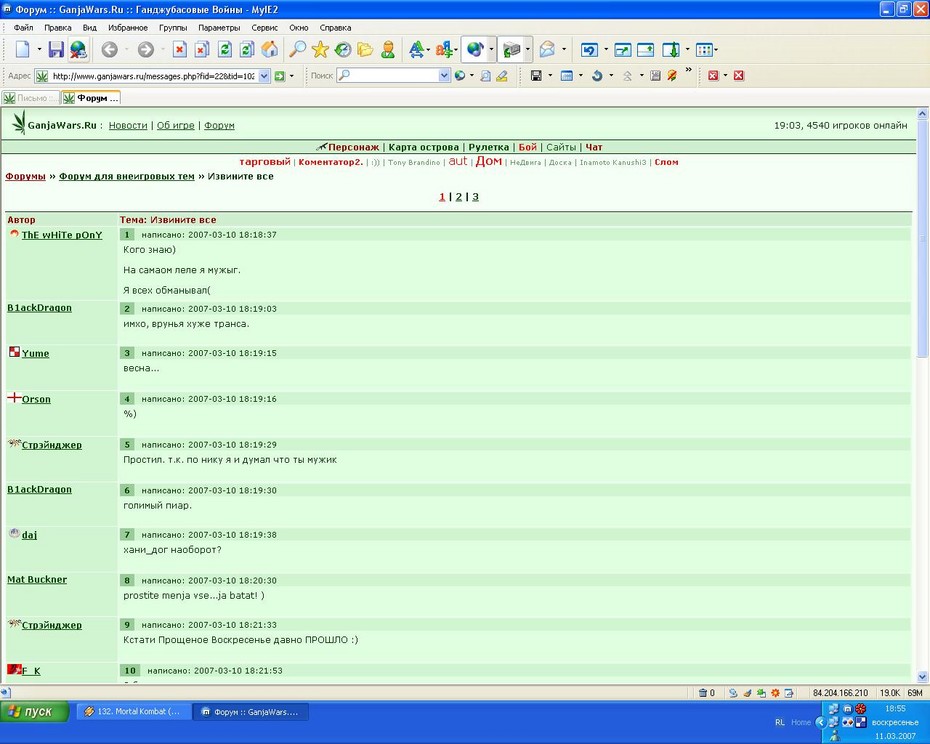Open the yellow folders toolbar icon
The height and width of the screenshot is (744, 930).
click(365, 50)
